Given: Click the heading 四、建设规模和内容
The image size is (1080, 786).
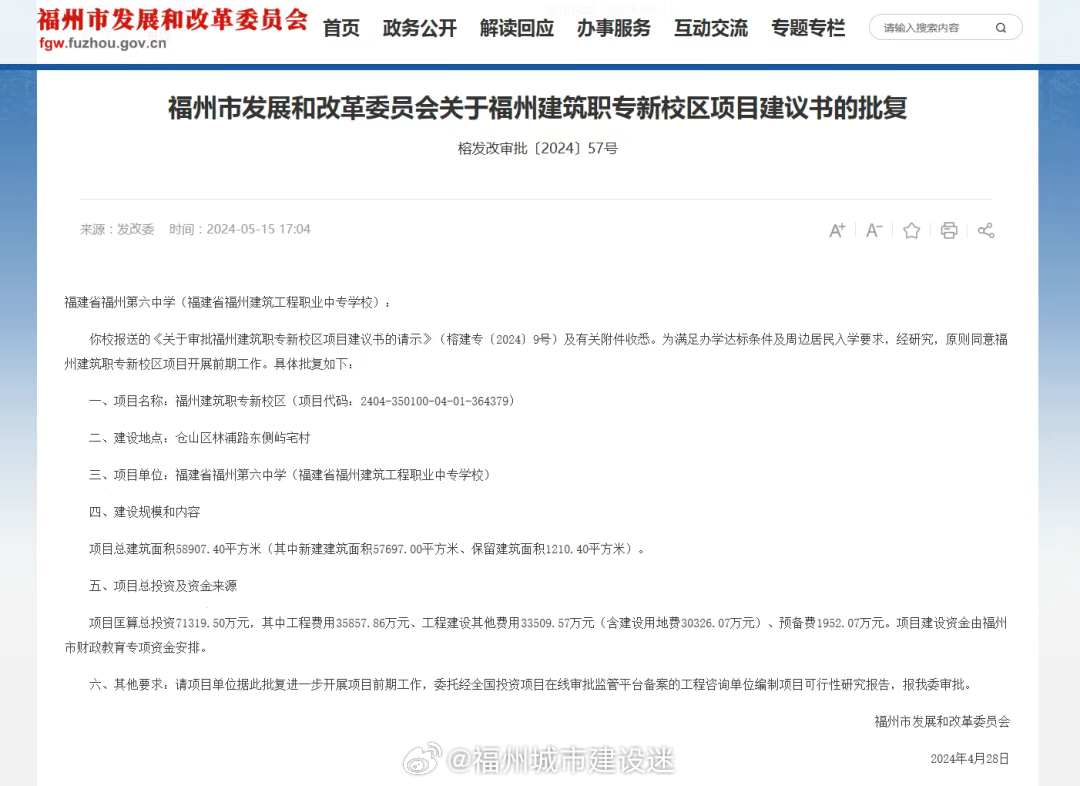Looking at the screenshot, I should 145,512.
